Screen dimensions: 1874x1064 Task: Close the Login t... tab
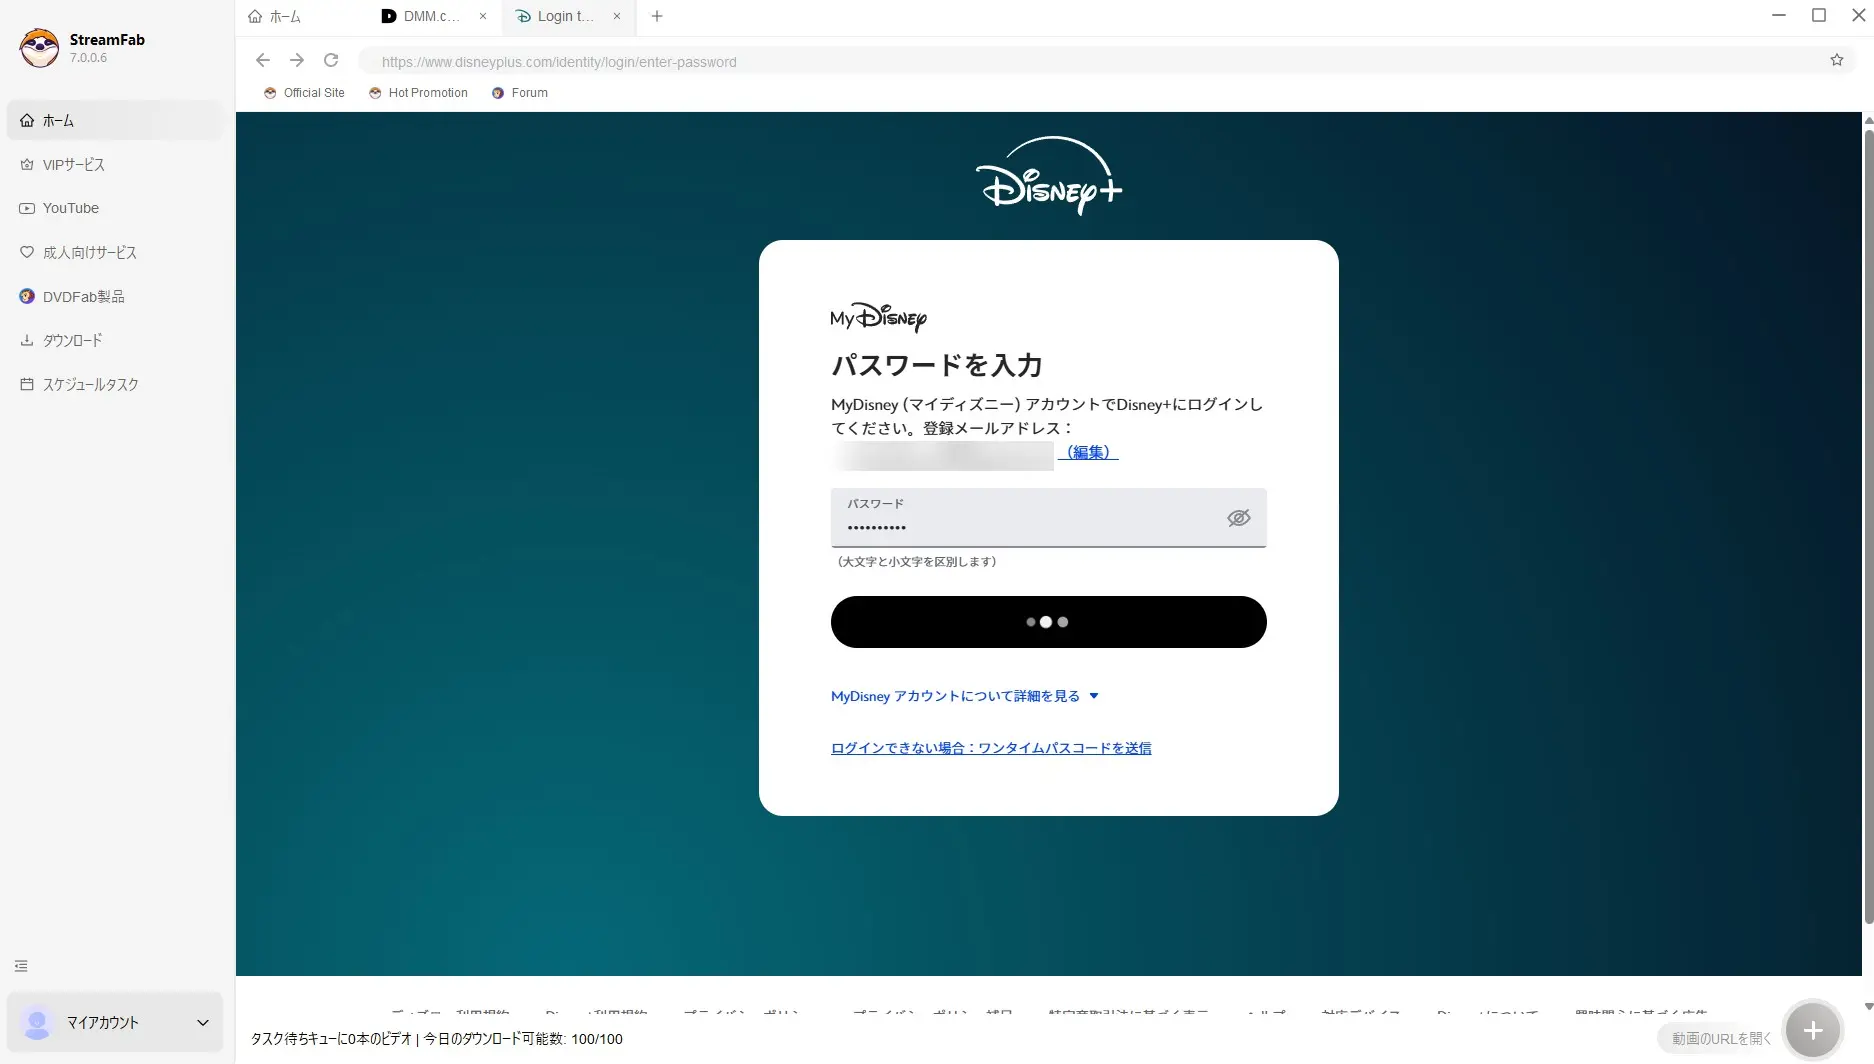pos(617,16)
